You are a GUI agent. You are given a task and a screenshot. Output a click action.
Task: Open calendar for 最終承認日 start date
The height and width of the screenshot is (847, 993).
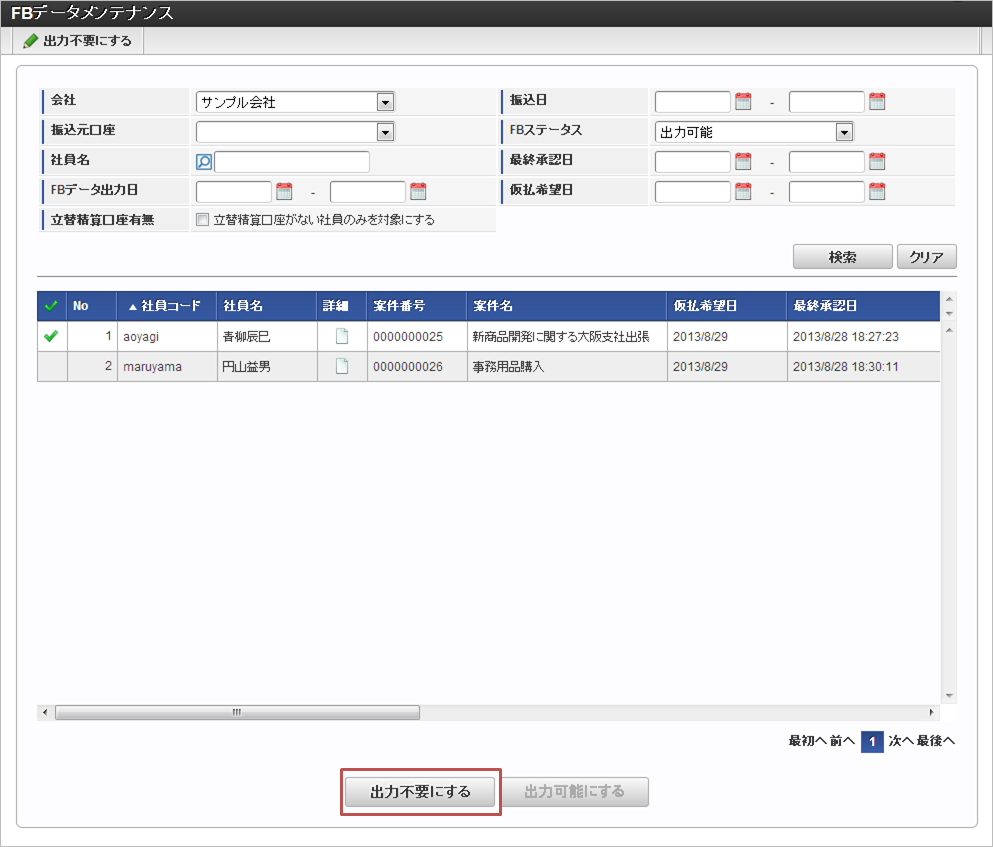tap(743, 162)
